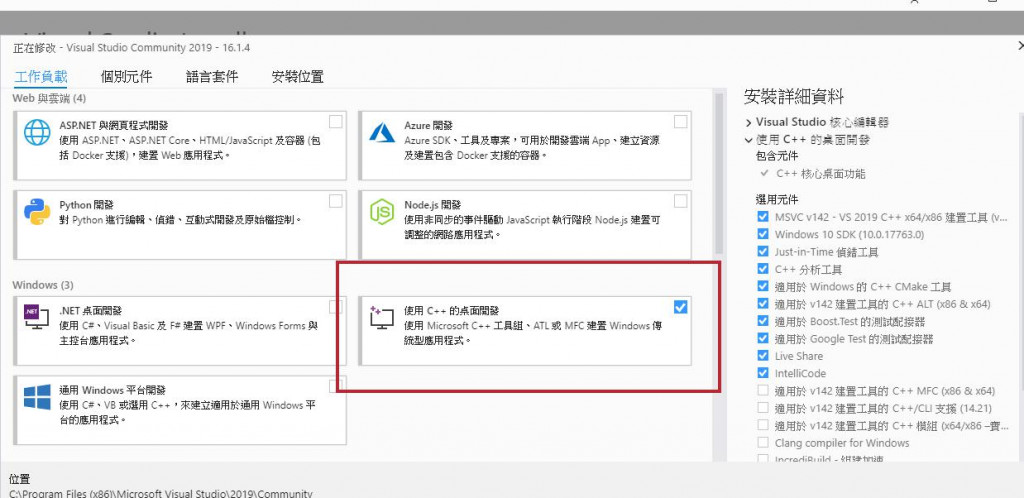Click the Python development logo icon
The width and height of the screenshot is (1024, 498).
[x=37, y=212]
